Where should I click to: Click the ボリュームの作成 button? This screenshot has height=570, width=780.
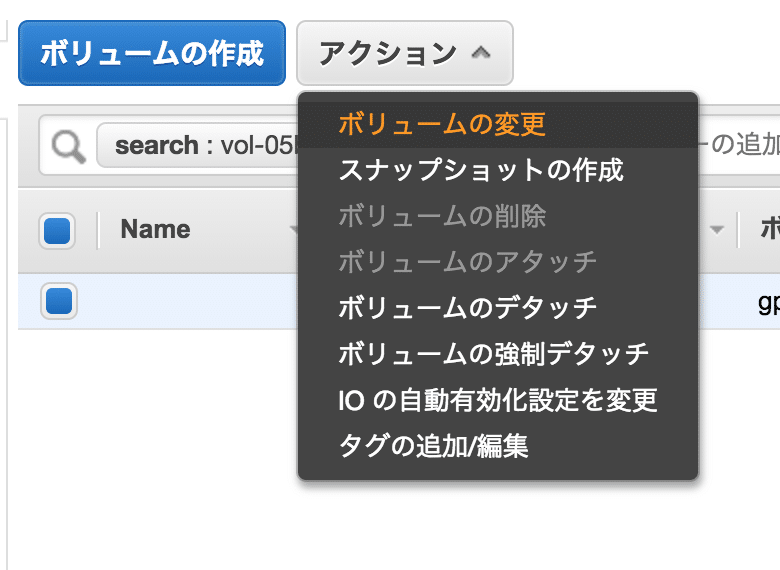click(152, 53)
